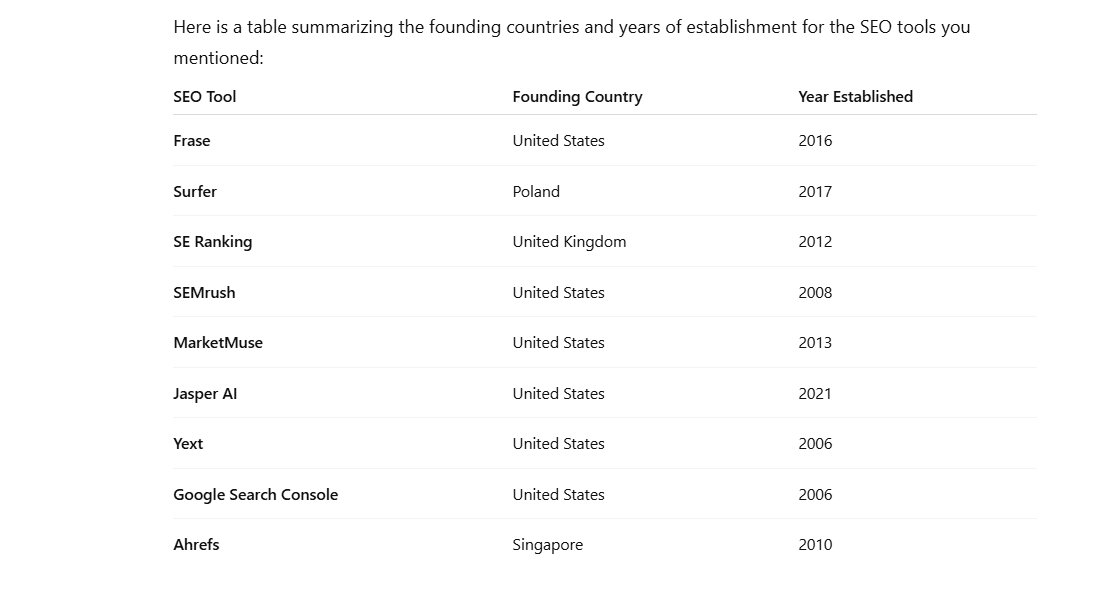Select the Frase tool name cell
1098x589 pixels.
pyautogui.click(x=192, y=141)
